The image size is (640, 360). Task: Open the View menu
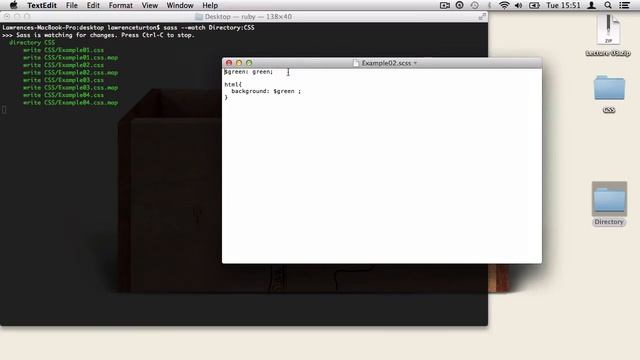pos(149,5)
